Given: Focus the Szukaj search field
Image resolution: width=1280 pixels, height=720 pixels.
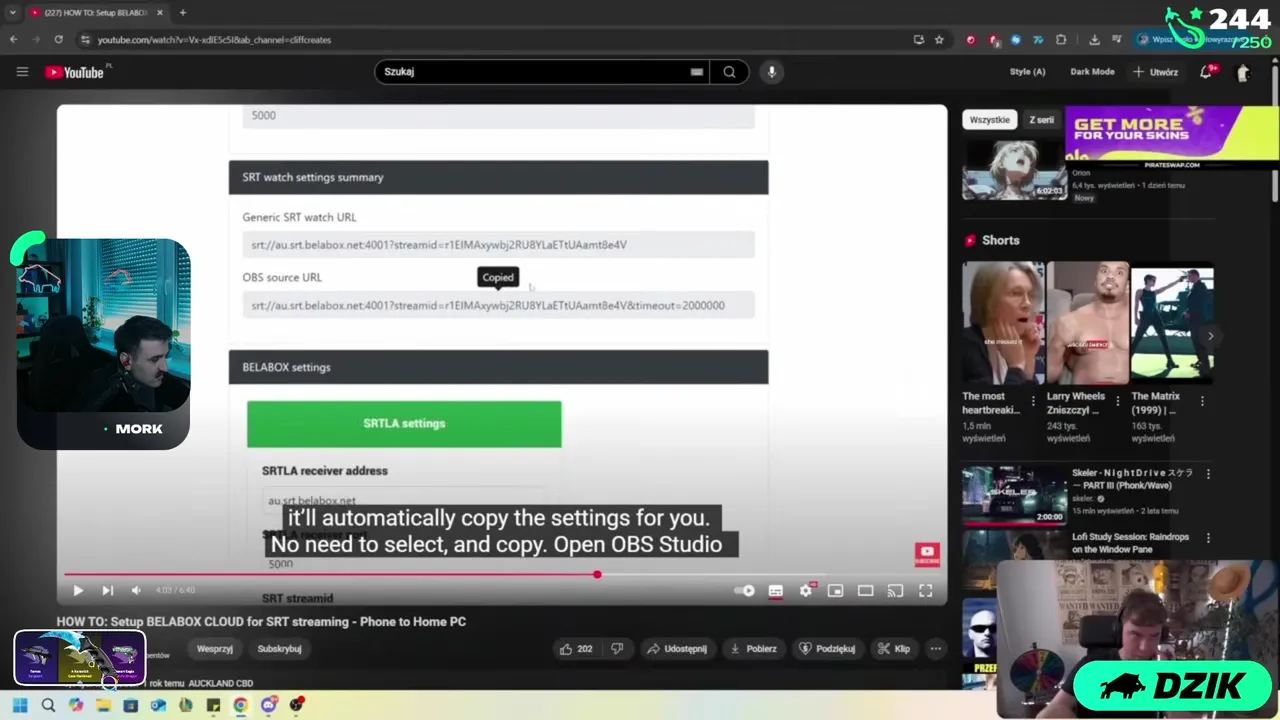Looking at the screenshot, I should (x=535, y=72).
